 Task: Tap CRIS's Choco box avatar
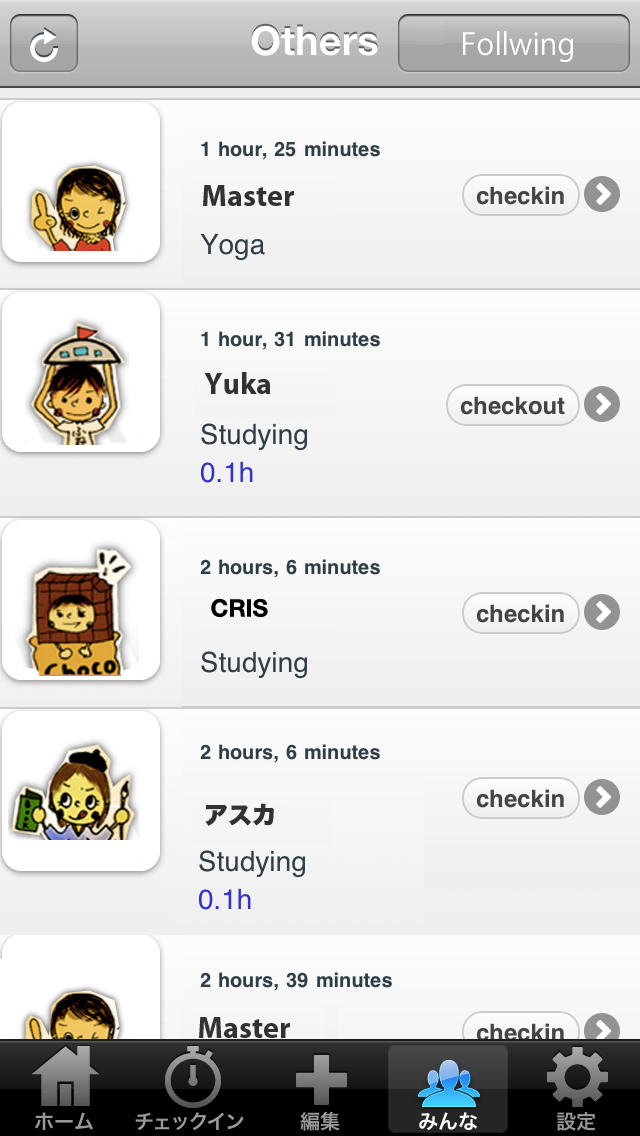81,600
